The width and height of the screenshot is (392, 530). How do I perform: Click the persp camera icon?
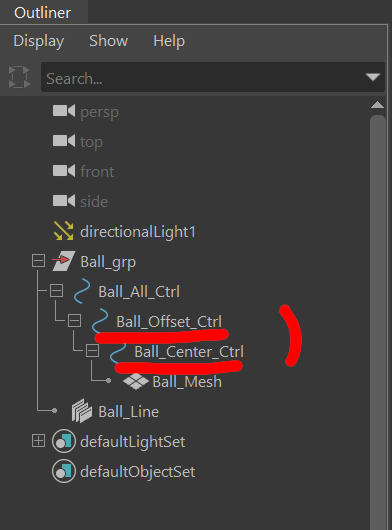pyautogui.click(x=64, y=111)
